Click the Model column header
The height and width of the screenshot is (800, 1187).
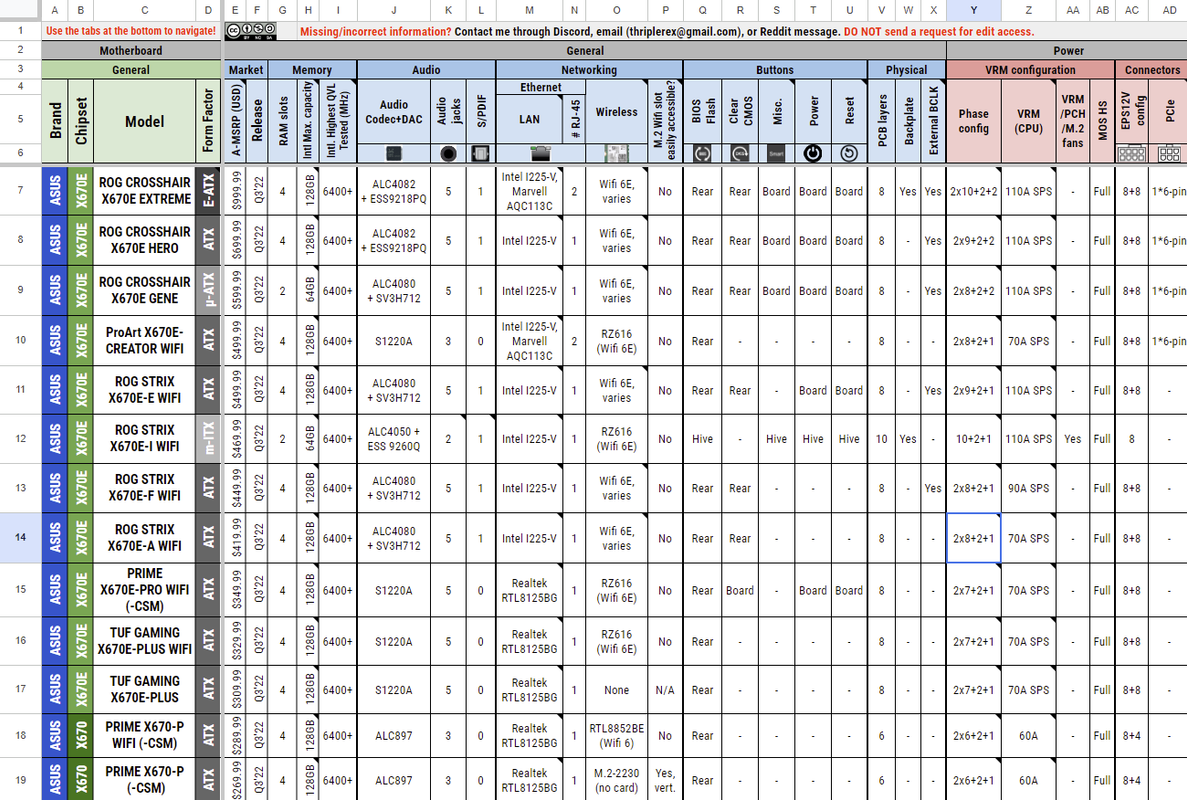coord(145,121)
